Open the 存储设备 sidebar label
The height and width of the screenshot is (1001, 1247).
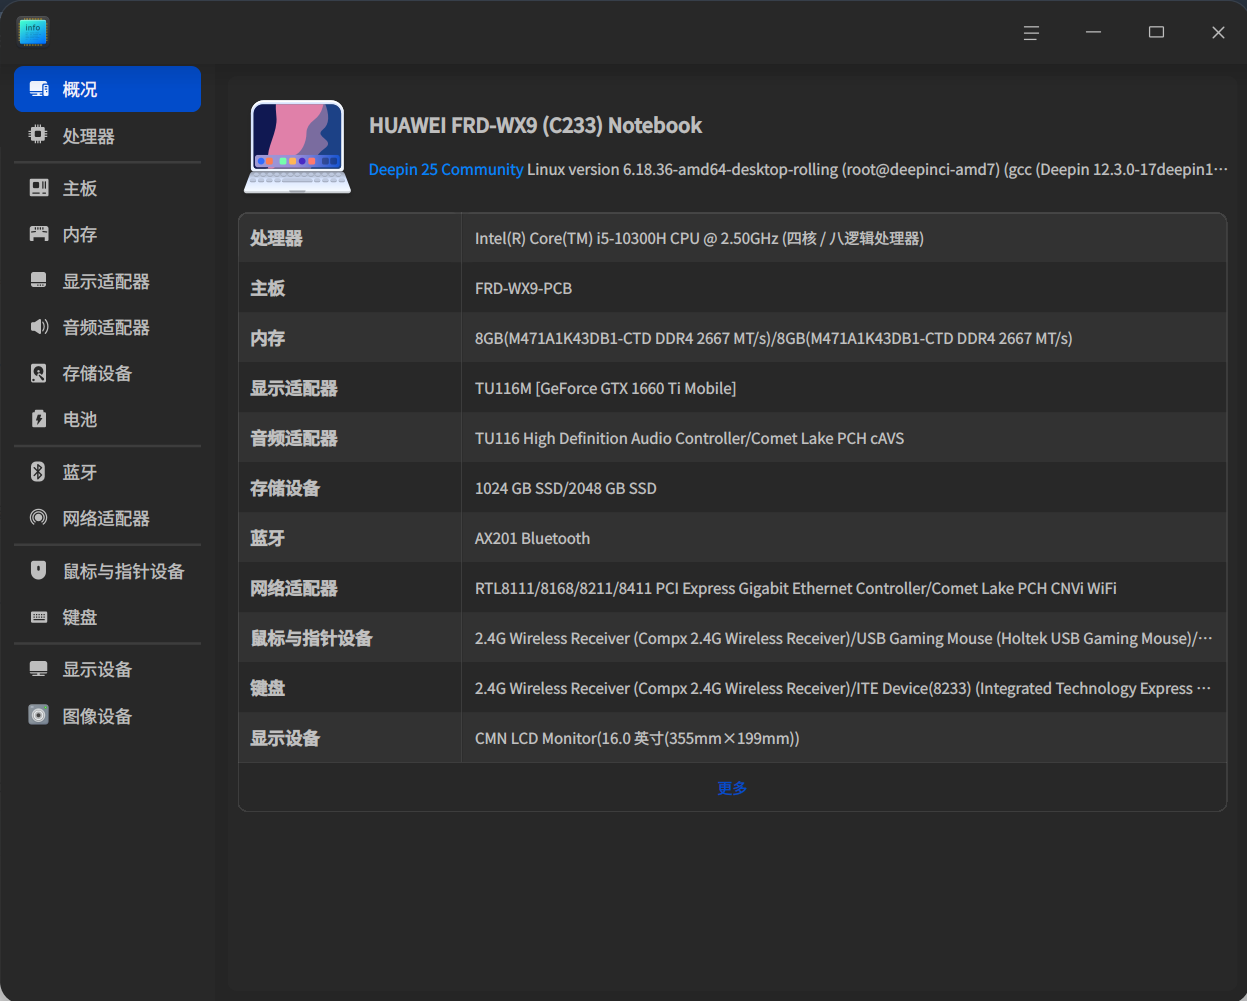[97, 373]
